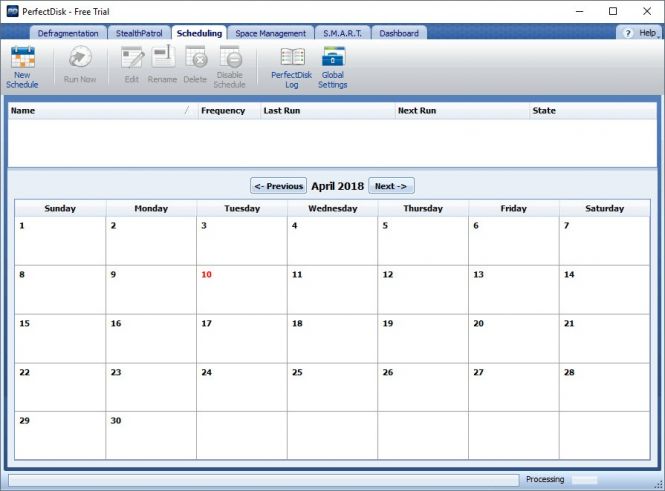Sort by Frequency column header
Viewport: 665px width, 491px height.
229,111
